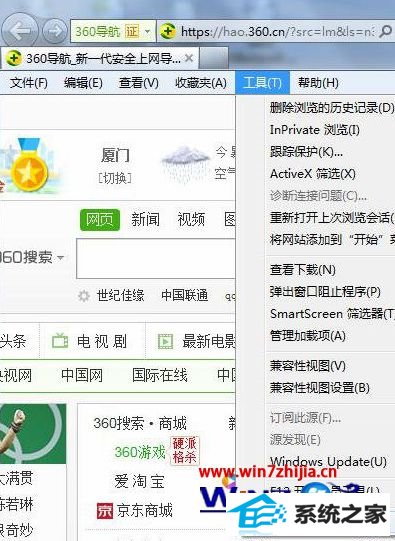Open the 爱淘宝 link
The height and width of the screenshot is (541, 395).
tap(139, 481)
